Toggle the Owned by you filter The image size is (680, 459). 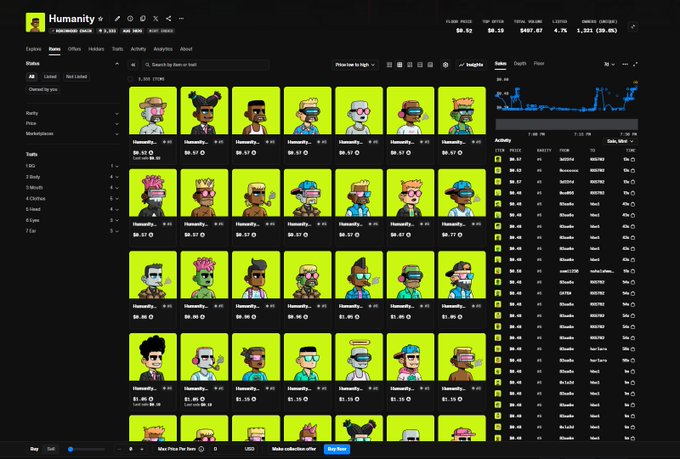[x=43, y=89]
